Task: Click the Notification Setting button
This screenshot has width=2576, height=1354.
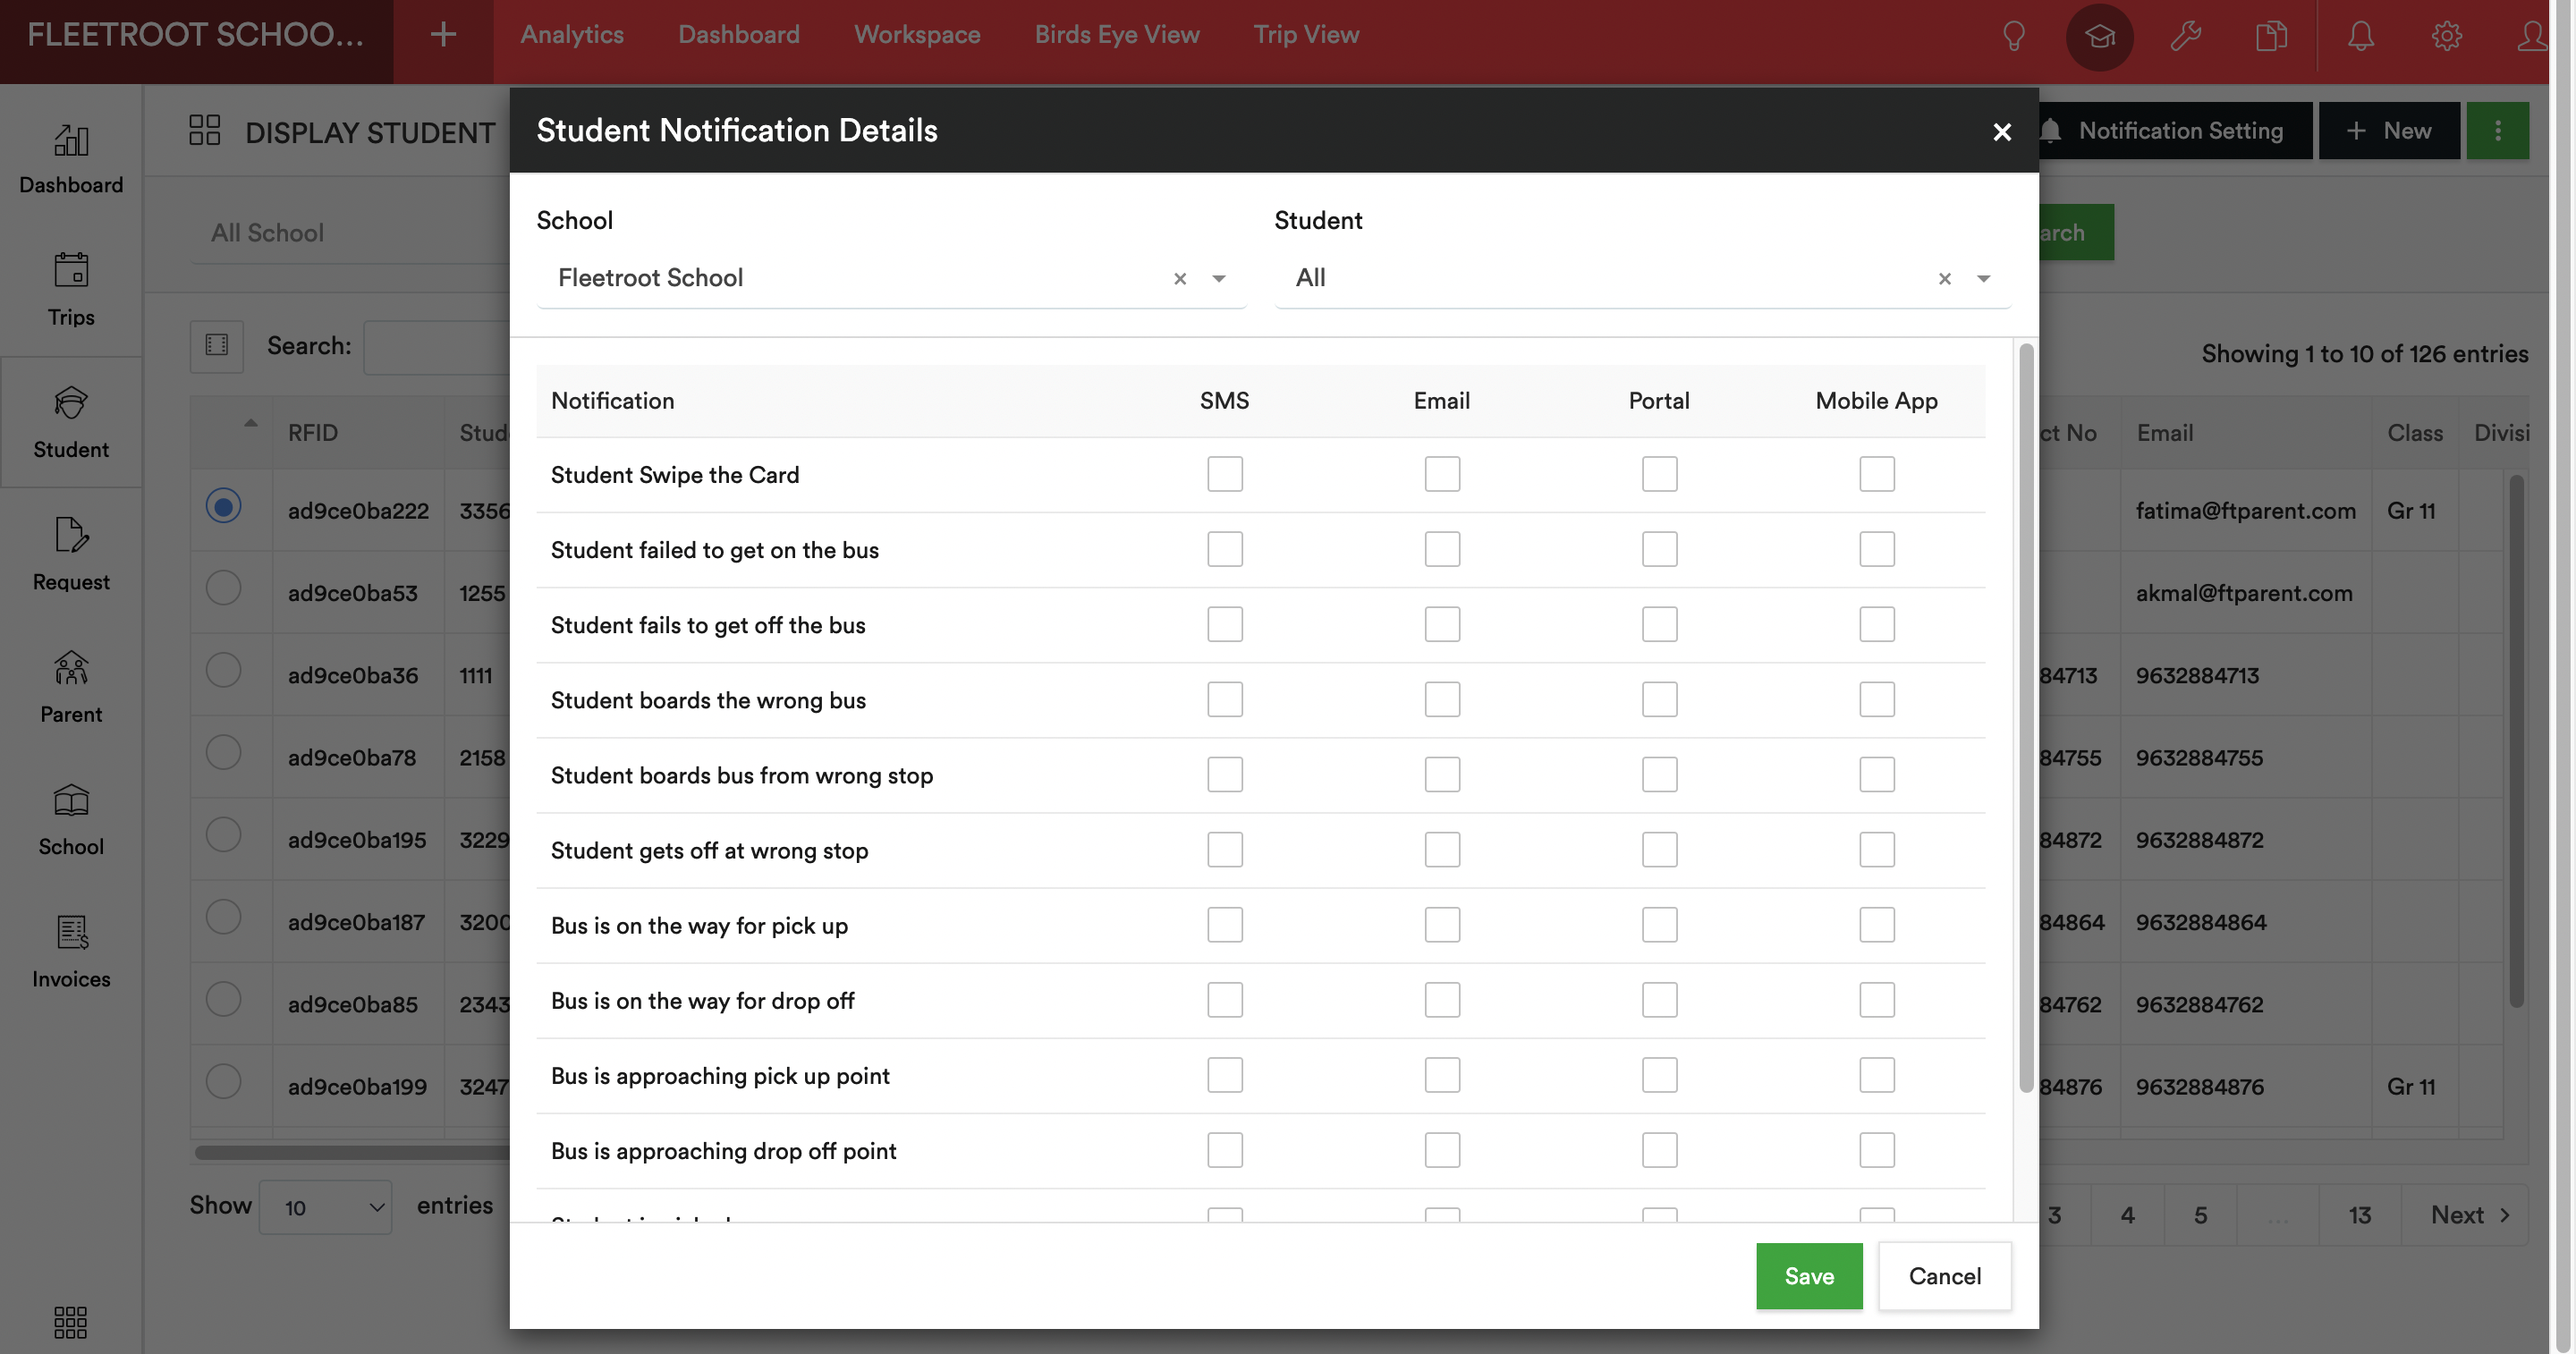Action: (2175, 130)
